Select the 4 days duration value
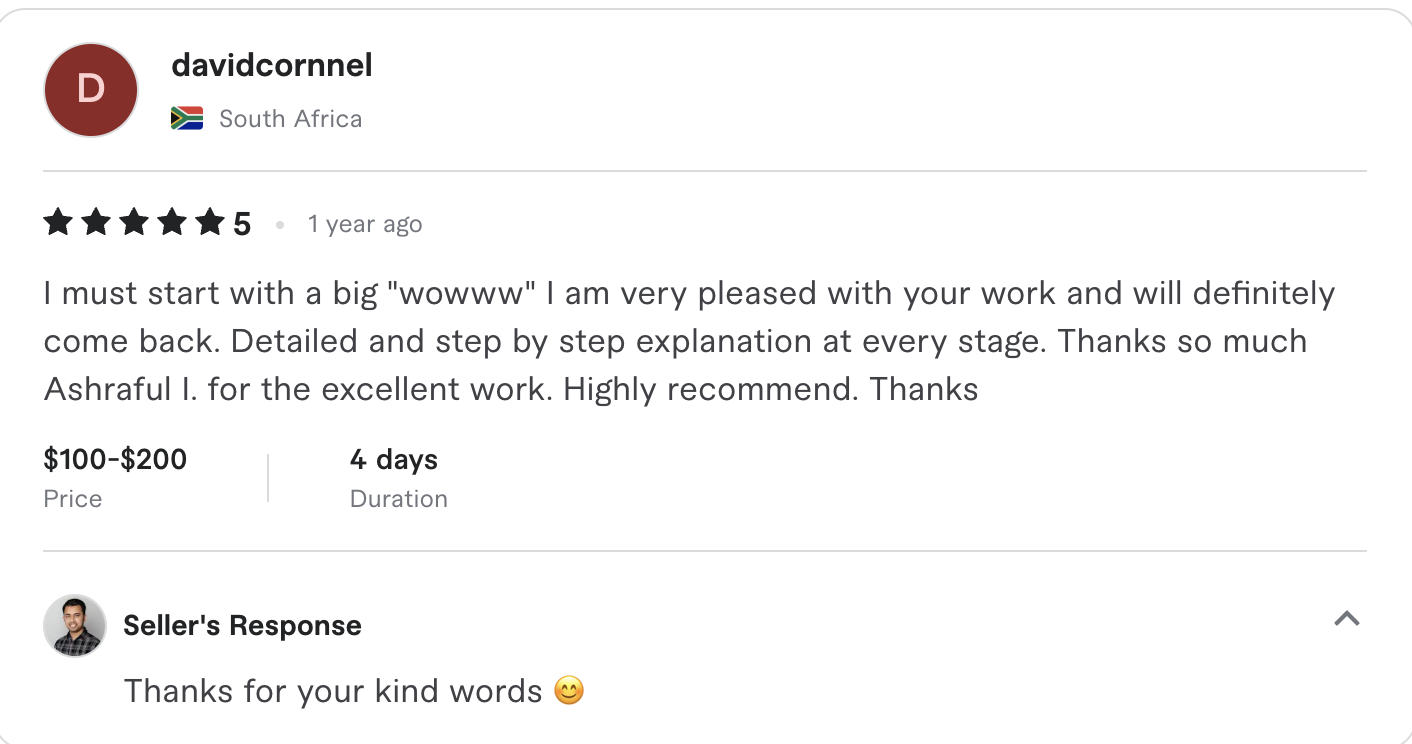This screenshot has height=744, width=1412. coord(392,459)
